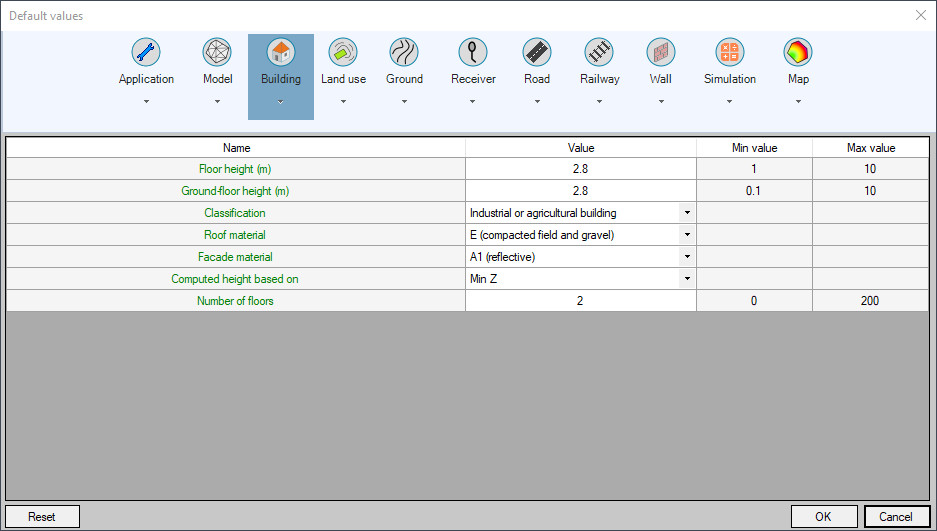Open the Receiver microphone icon

tap(473, 53)
